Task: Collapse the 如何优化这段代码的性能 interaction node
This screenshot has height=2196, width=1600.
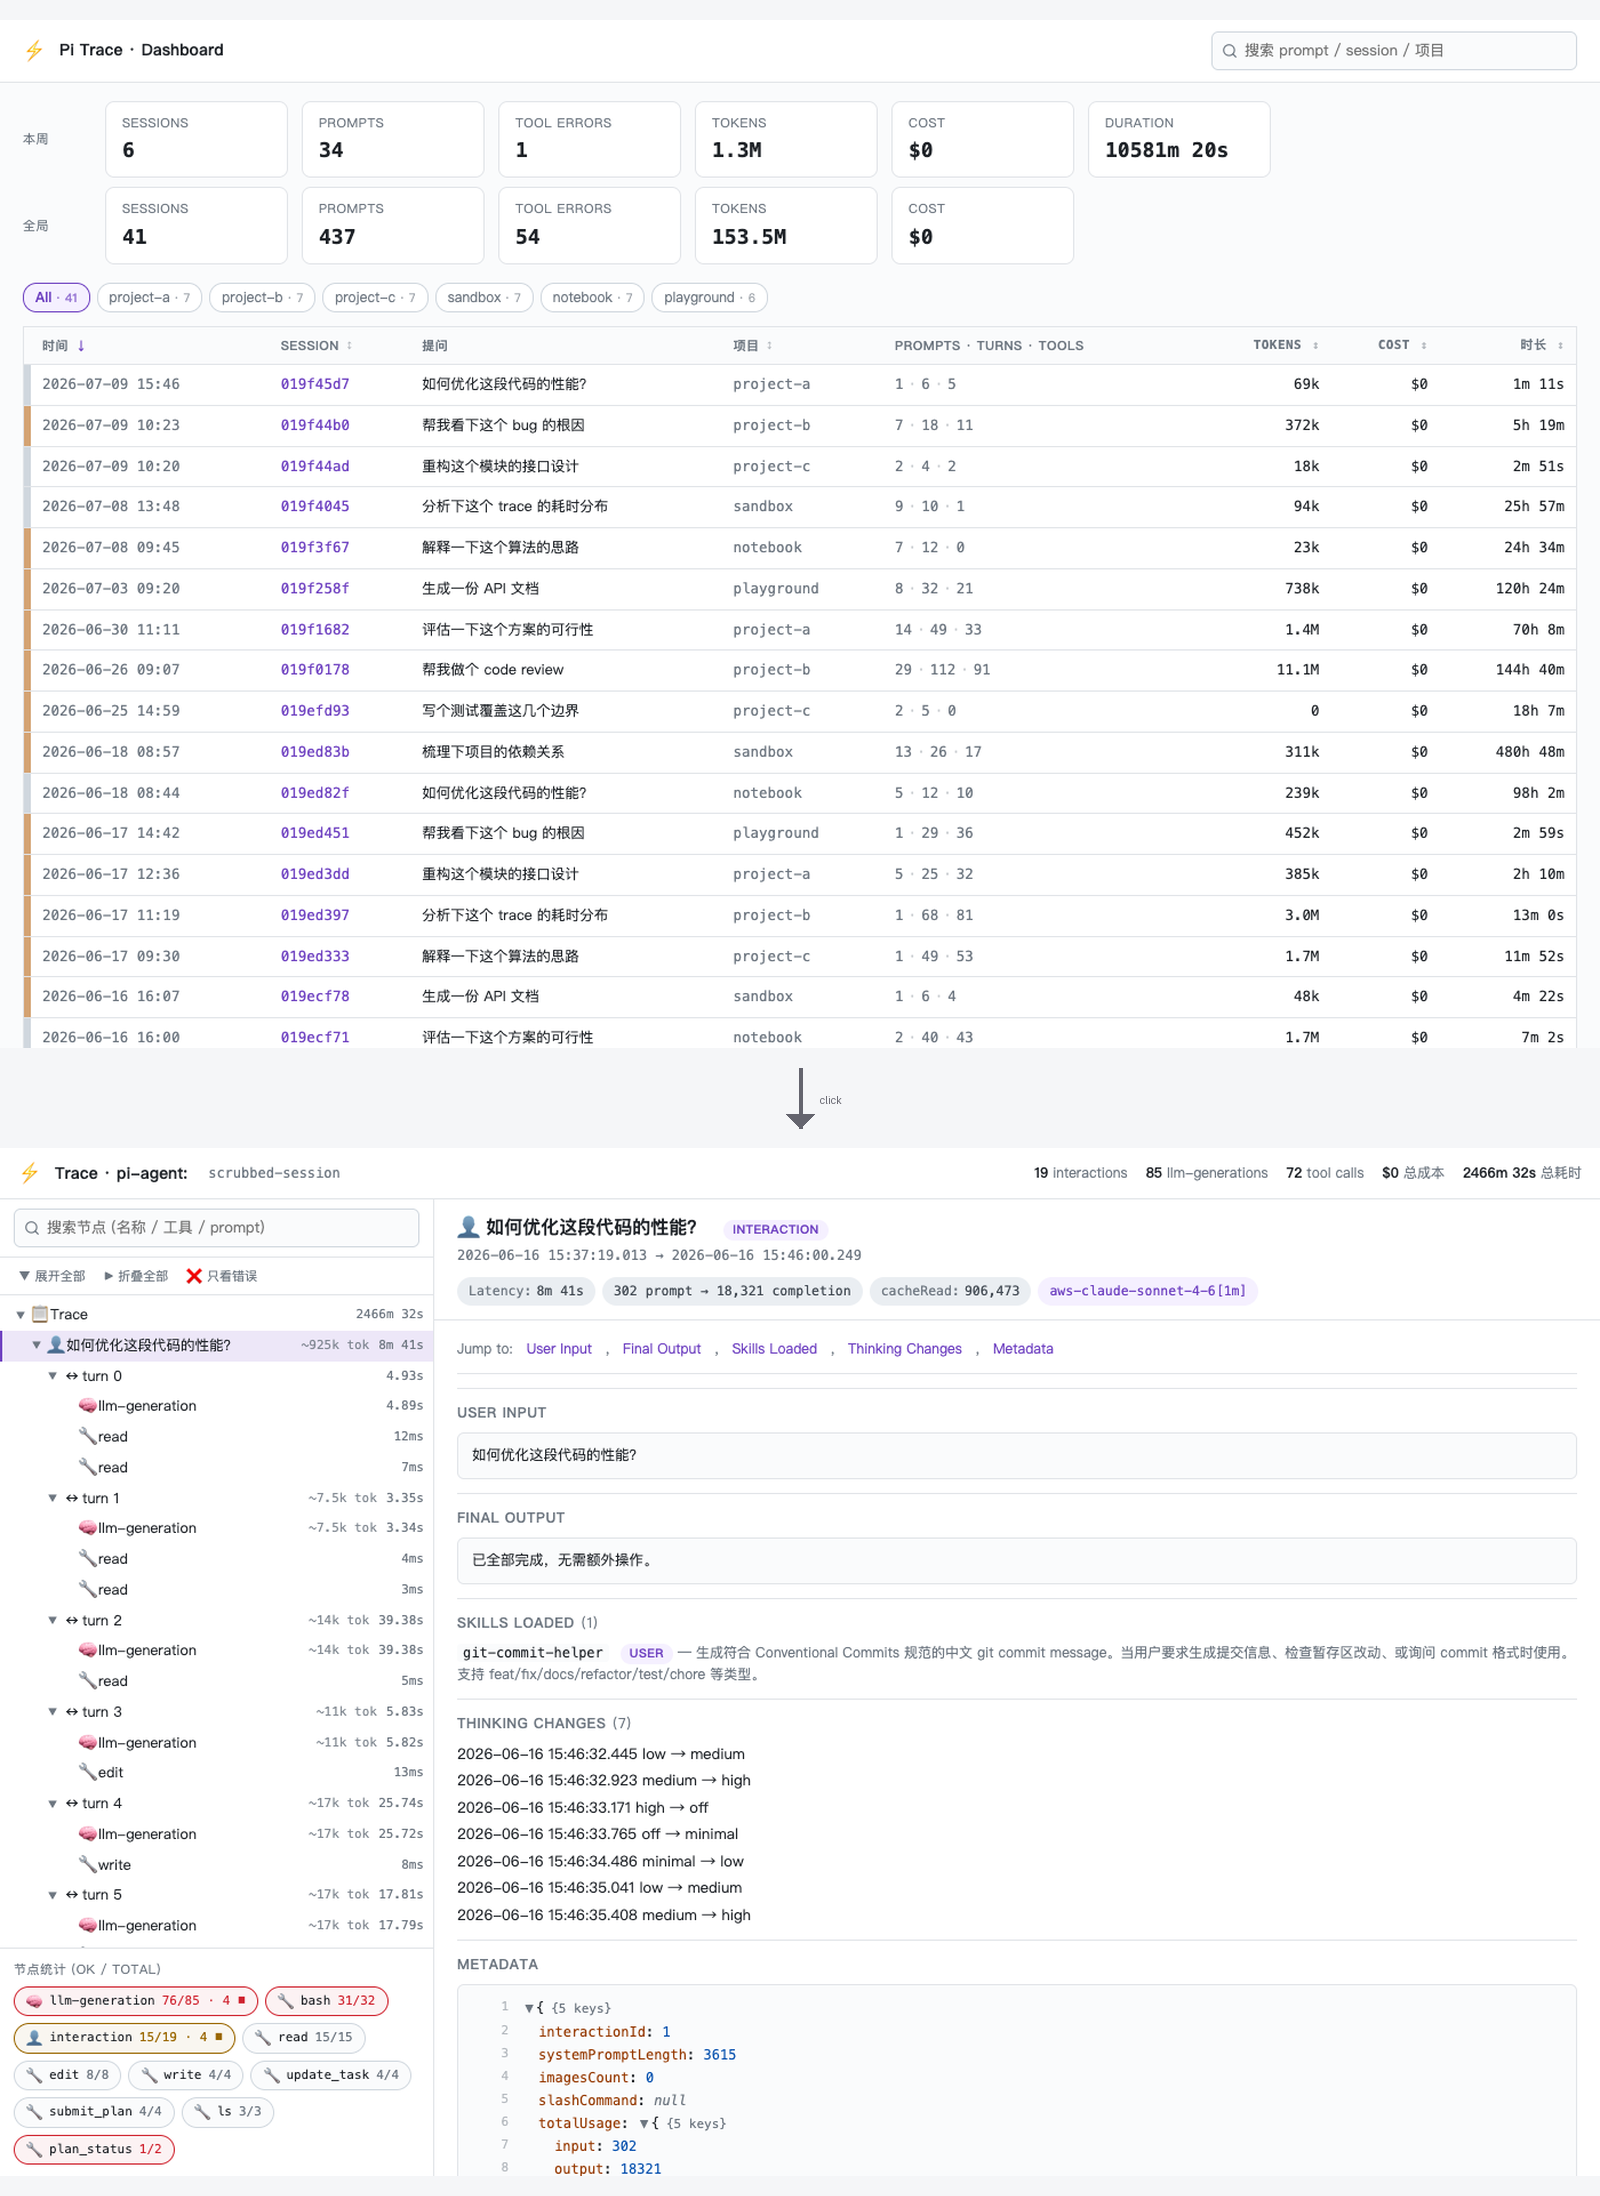Action: (36, 1345)
